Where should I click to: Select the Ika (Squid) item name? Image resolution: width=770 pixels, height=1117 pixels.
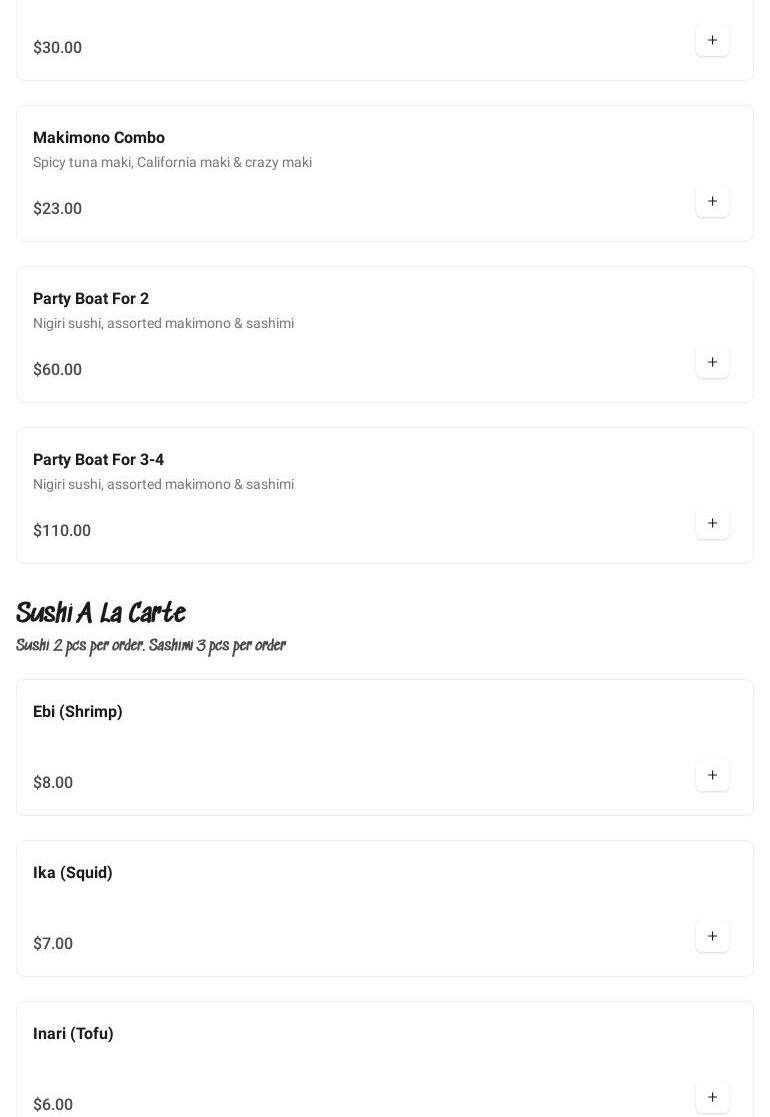click(x=73, y=873)
